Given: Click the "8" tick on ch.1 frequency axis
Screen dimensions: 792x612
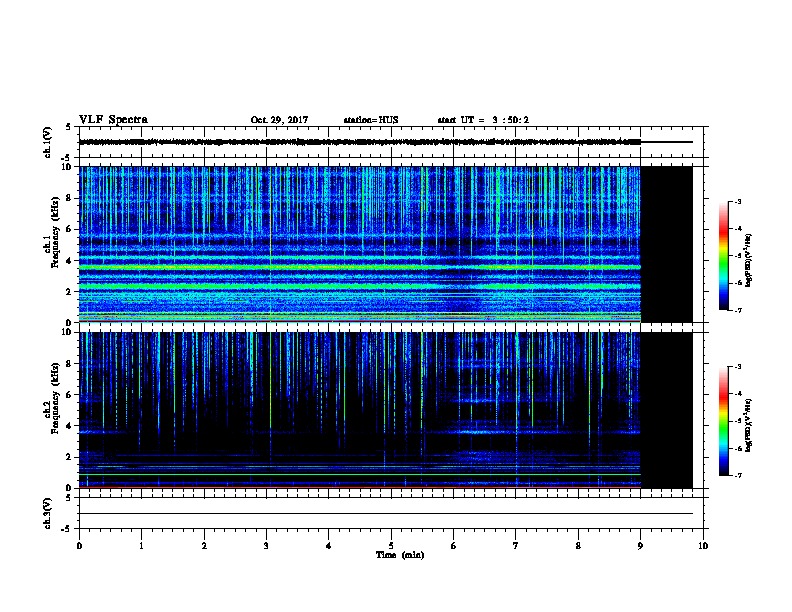Looking at the screenshot, I should pyautogui.click(x=70, y=198).
